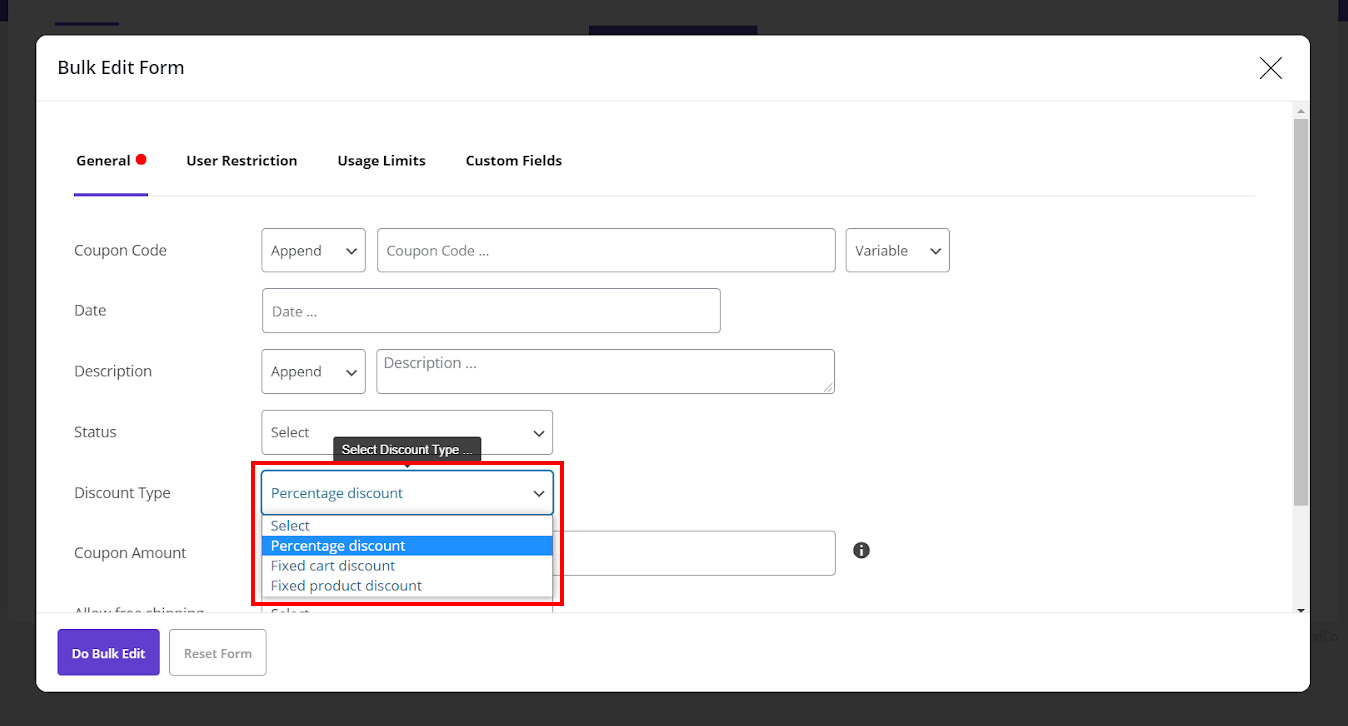Click the info icon beside Coupon Amount
Image resolution: width=1348 pixels, height=726 pixels.
click(861, 550)
